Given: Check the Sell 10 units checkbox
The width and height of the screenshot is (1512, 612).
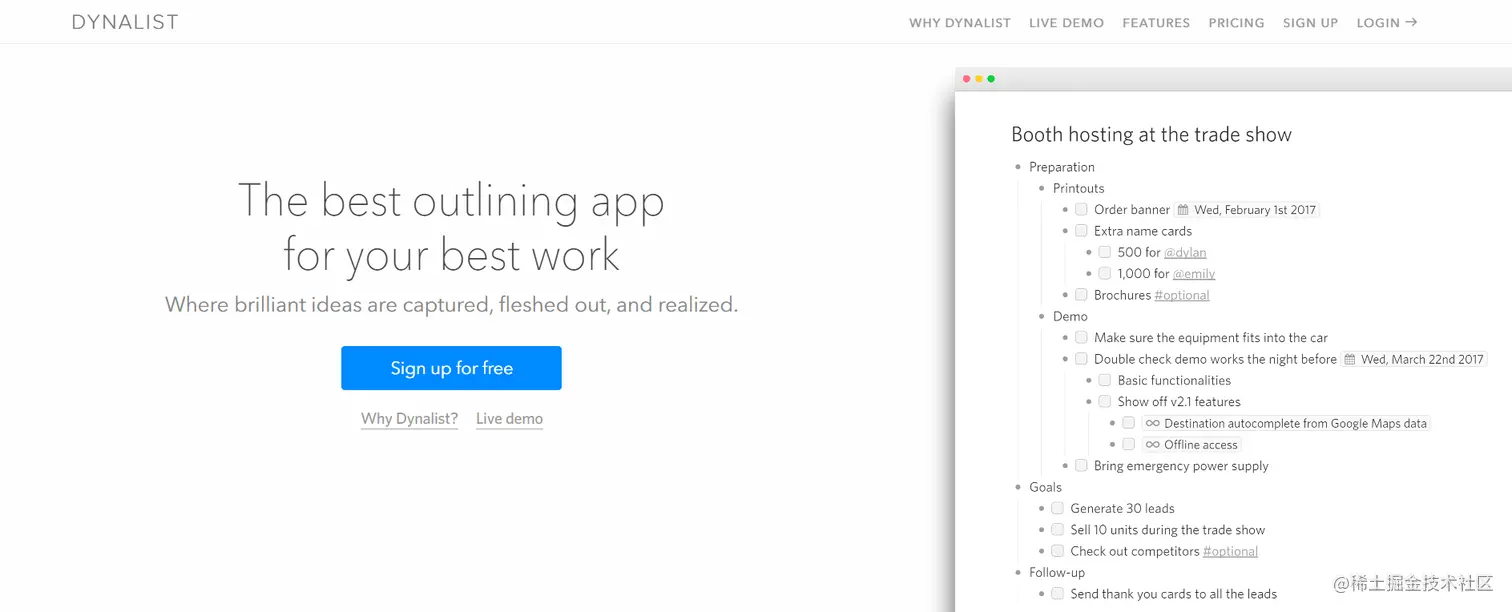Looking at the screenshot, I should [x=1057, y=529].
